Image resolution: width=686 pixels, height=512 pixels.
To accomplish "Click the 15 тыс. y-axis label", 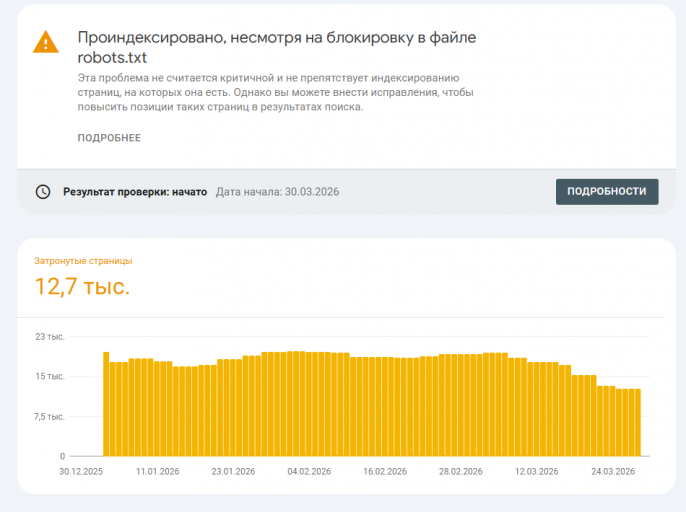I will point(50,376).
